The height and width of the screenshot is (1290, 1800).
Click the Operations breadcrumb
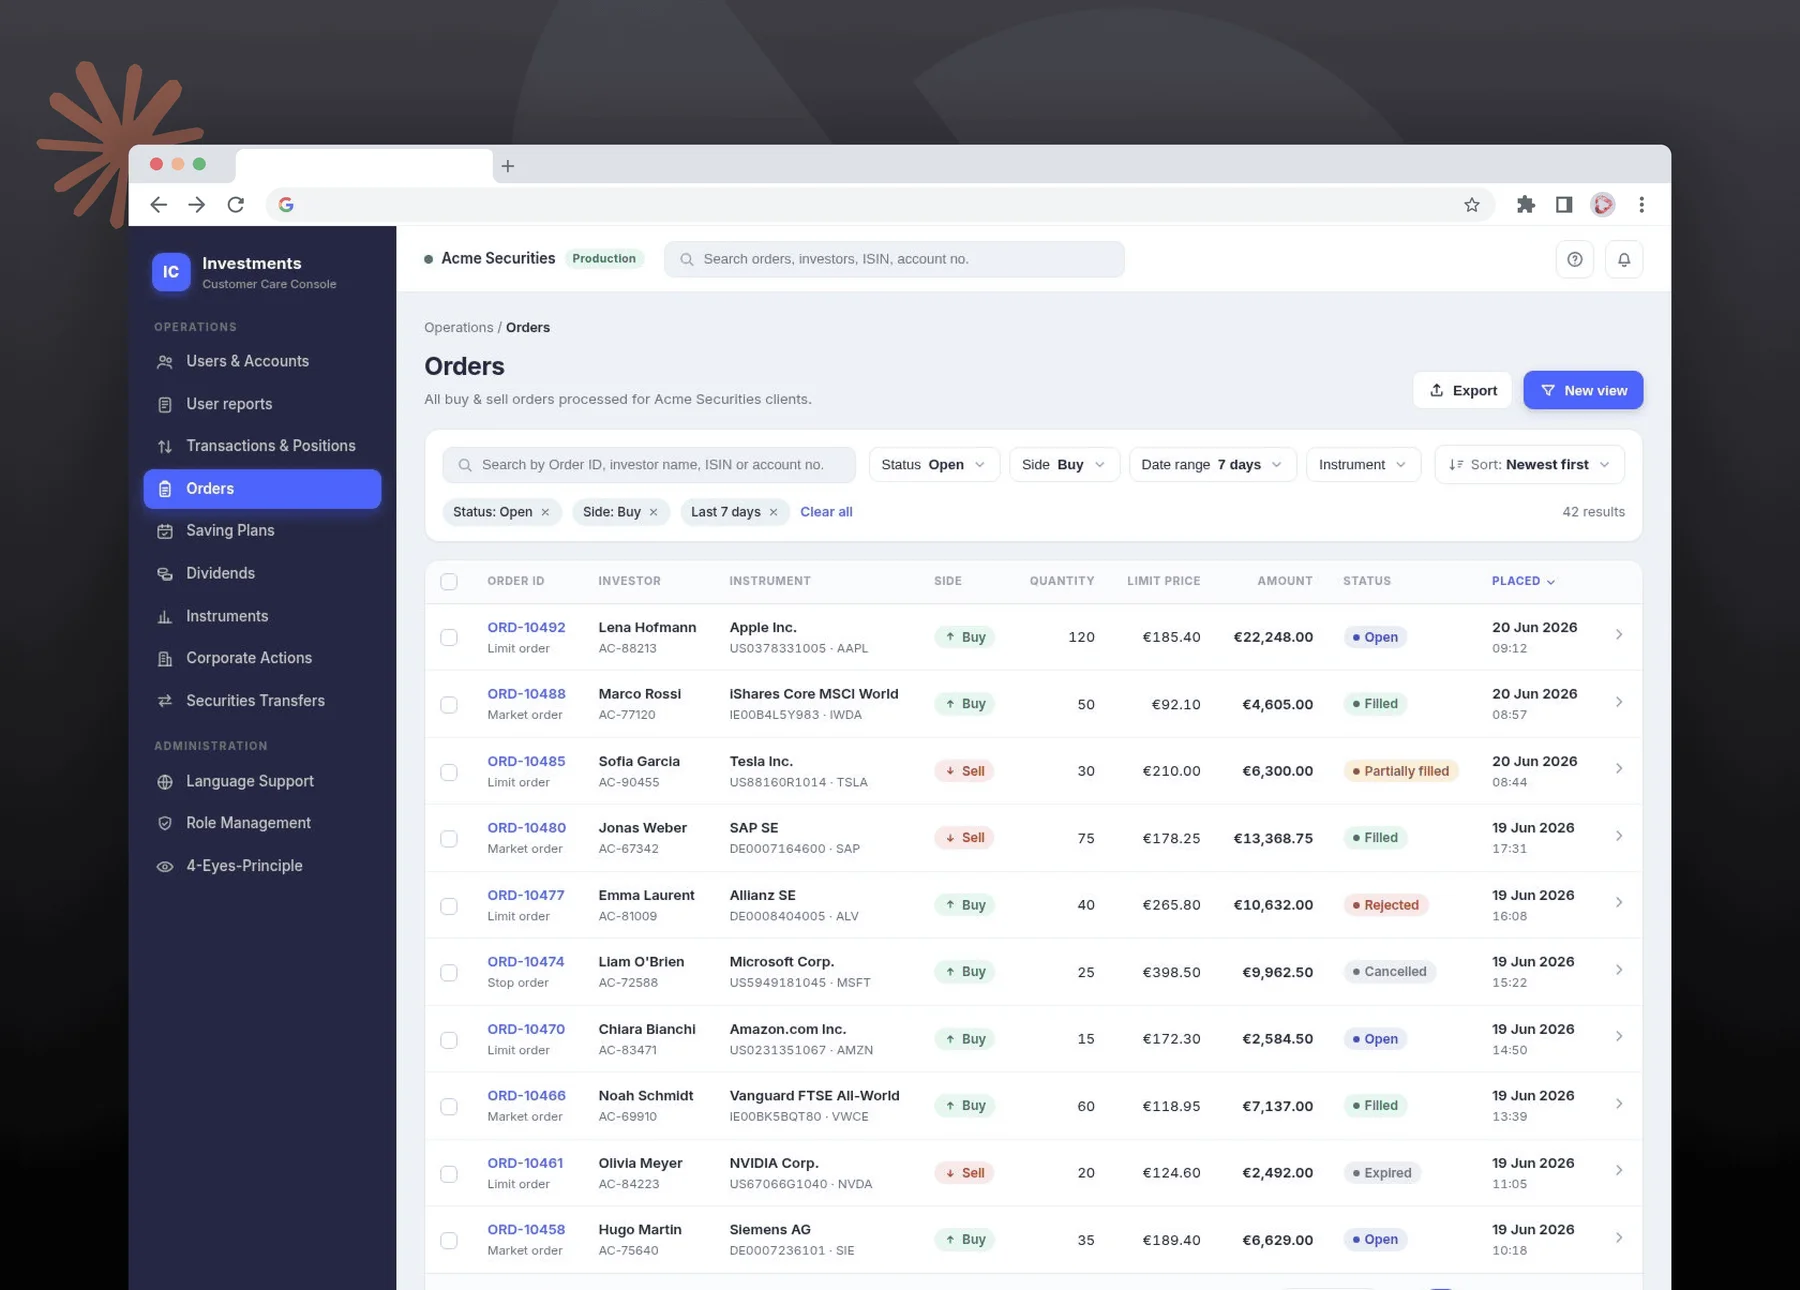pyautogui.click(x=459, y=328)
